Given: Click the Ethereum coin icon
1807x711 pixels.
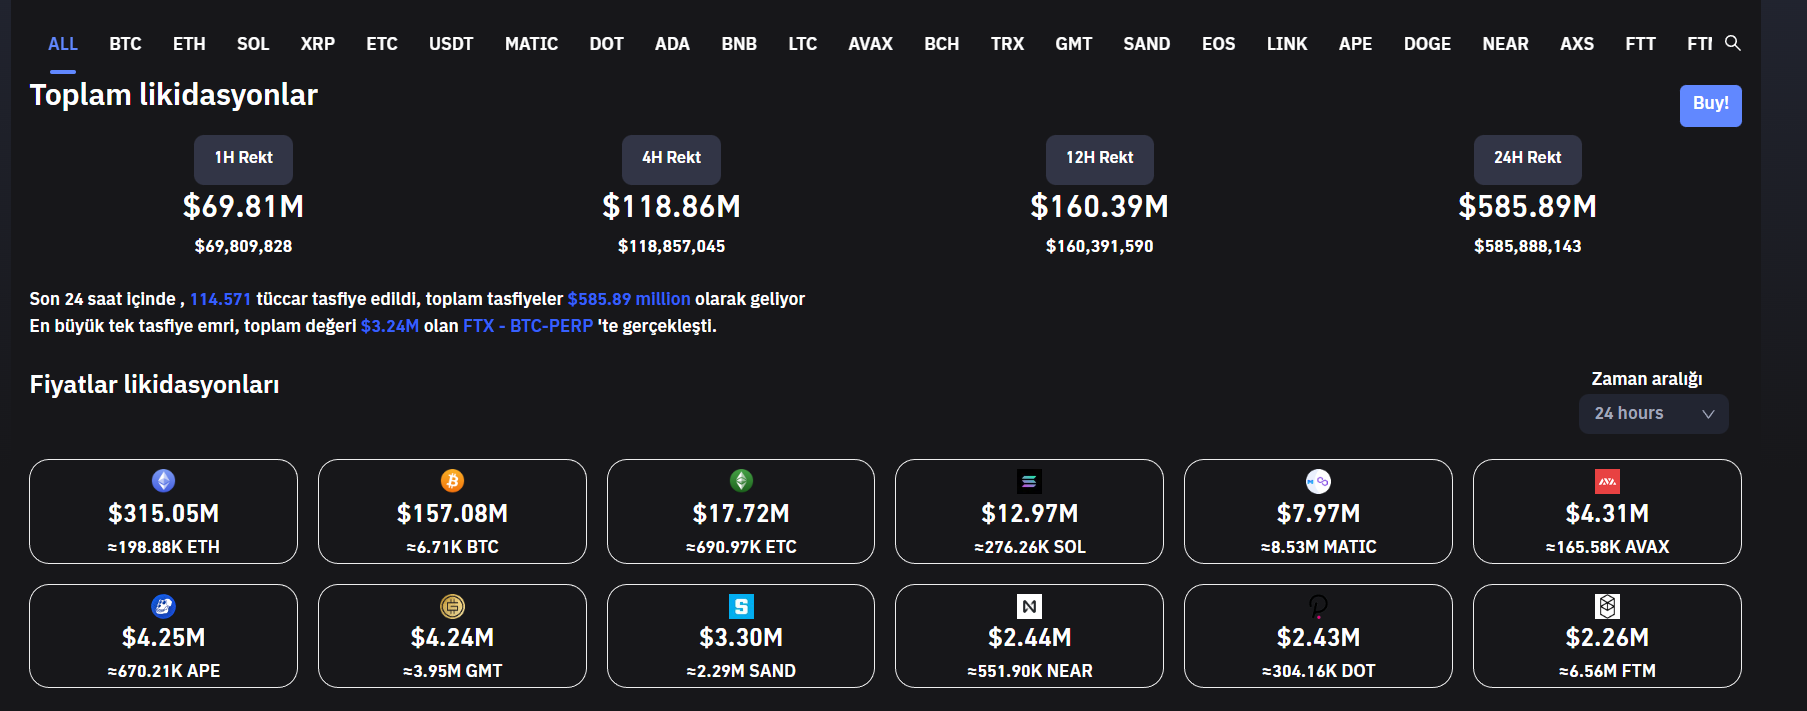Looking at the screenshot, I should click(x=163, y=481).
